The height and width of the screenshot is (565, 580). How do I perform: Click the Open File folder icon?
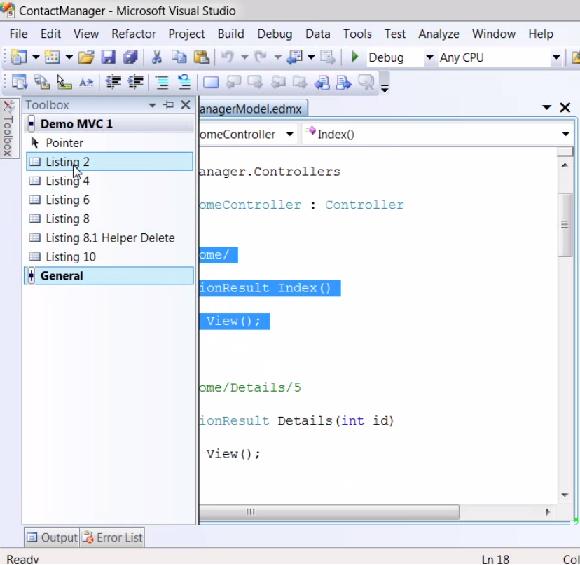[86, 57]
